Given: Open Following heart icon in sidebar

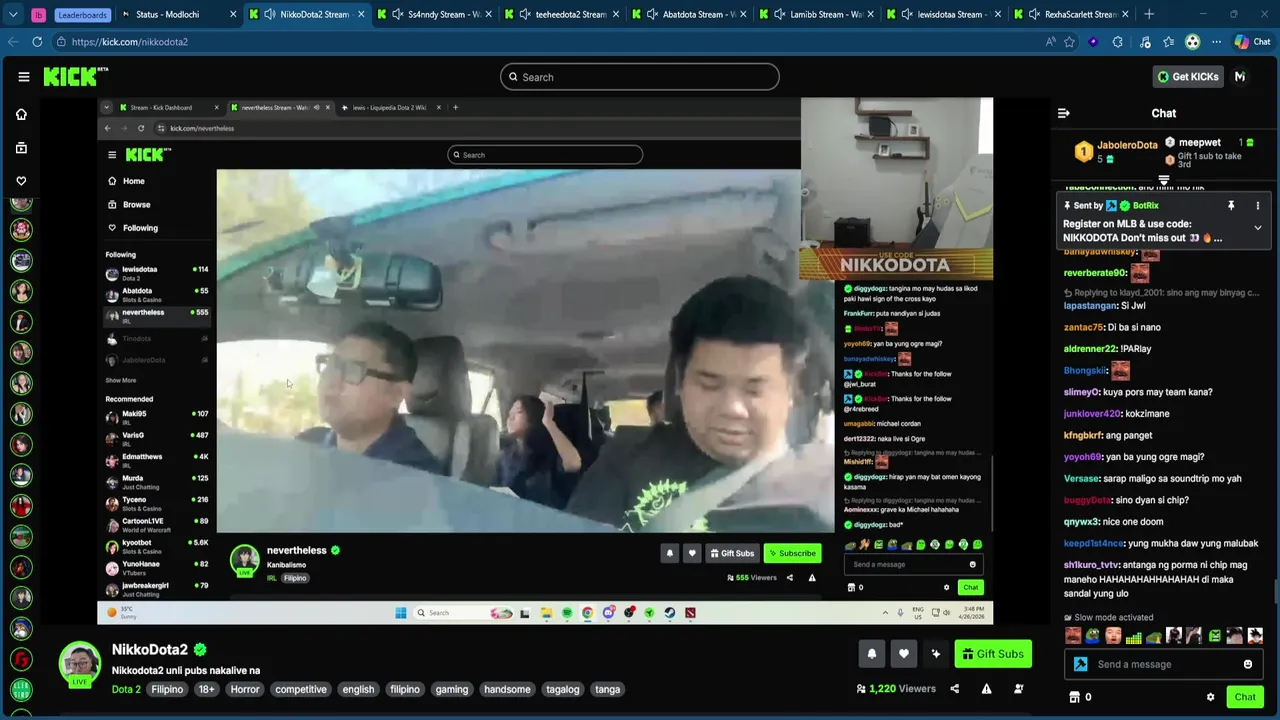Looking at the screenshot, I should (x=21, y=181).
